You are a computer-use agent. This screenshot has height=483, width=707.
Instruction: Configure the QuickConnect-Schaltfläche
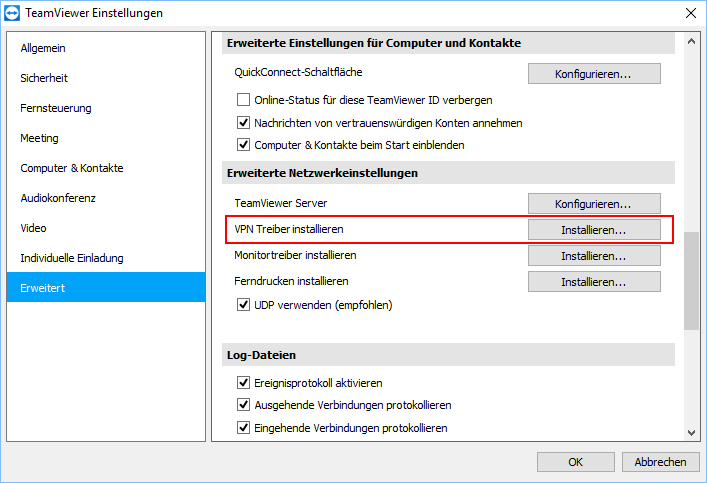click(594, 74)
